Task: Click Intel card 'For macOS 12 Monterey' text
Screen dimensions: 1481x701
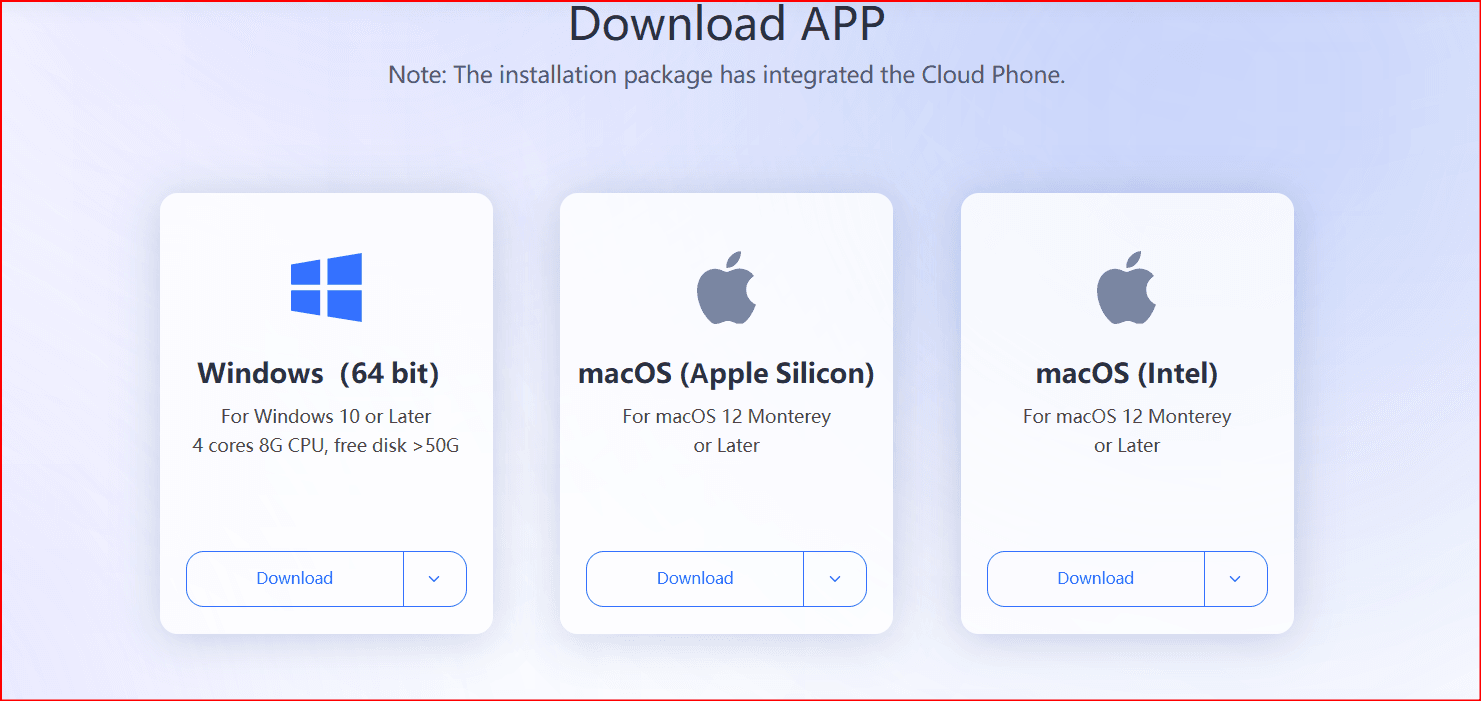Action: [x=1127, y=416]
